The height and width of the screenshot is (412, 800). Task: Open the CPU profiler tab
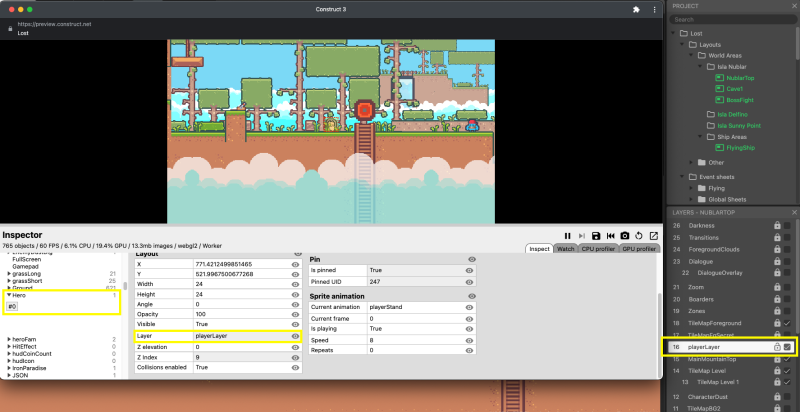pyautogui.click(x=598, y=248)
